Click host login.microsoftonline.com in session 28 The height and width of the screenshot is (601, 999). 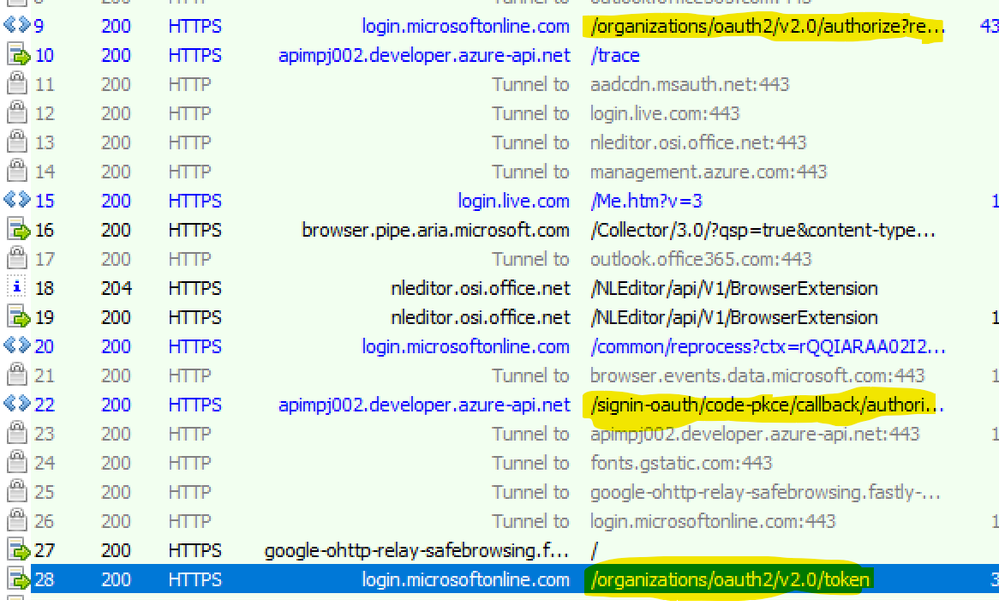pos(466,580)
